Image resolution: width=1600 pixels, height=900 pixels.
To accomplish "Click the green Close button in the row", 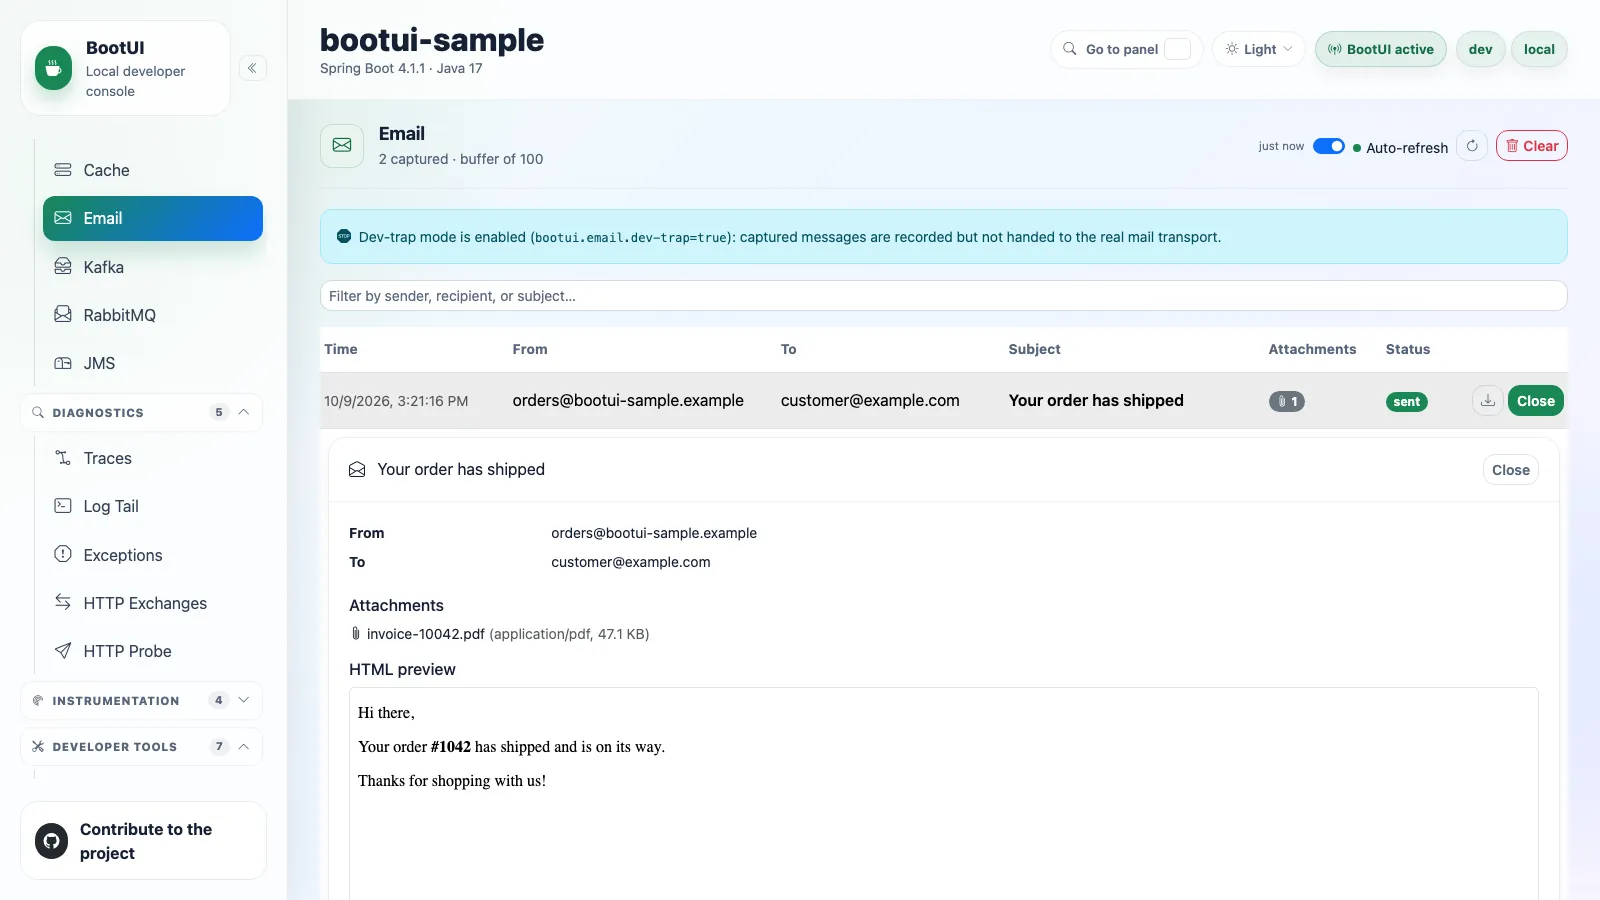I will [x=1536, y=401].
